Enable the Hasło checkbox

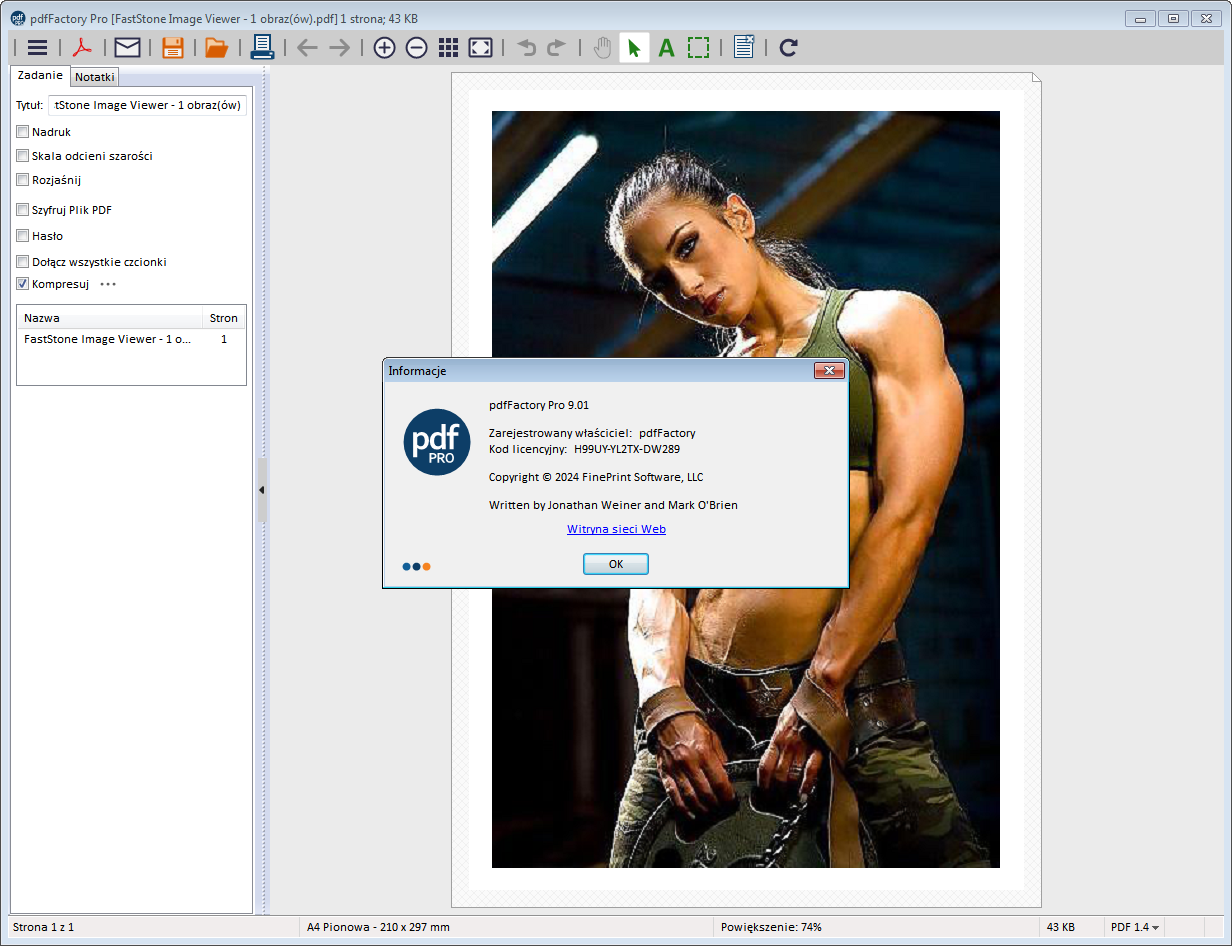[23, 235]
